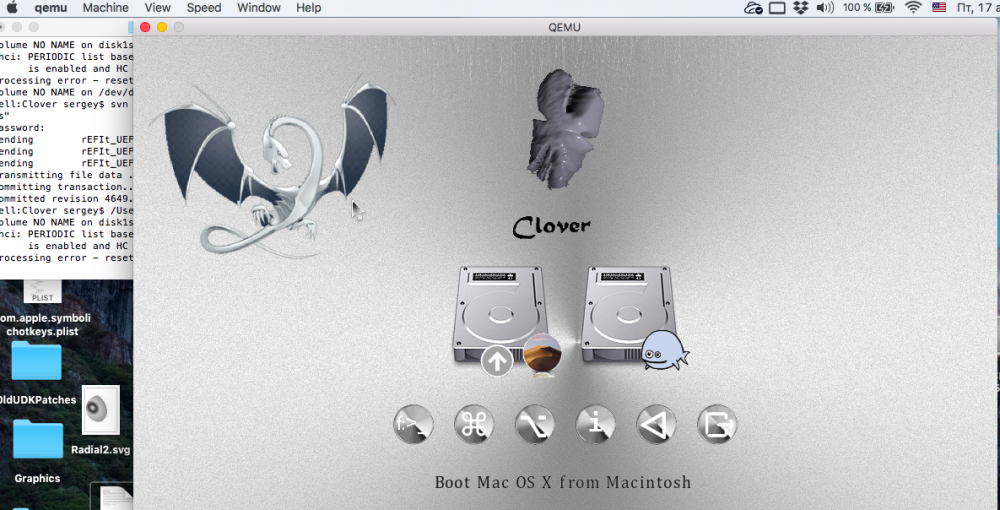Viewport: 1000px width, 510px height.
Task: Click the up-arrow badge on first drive
Action: click(497, 361)
